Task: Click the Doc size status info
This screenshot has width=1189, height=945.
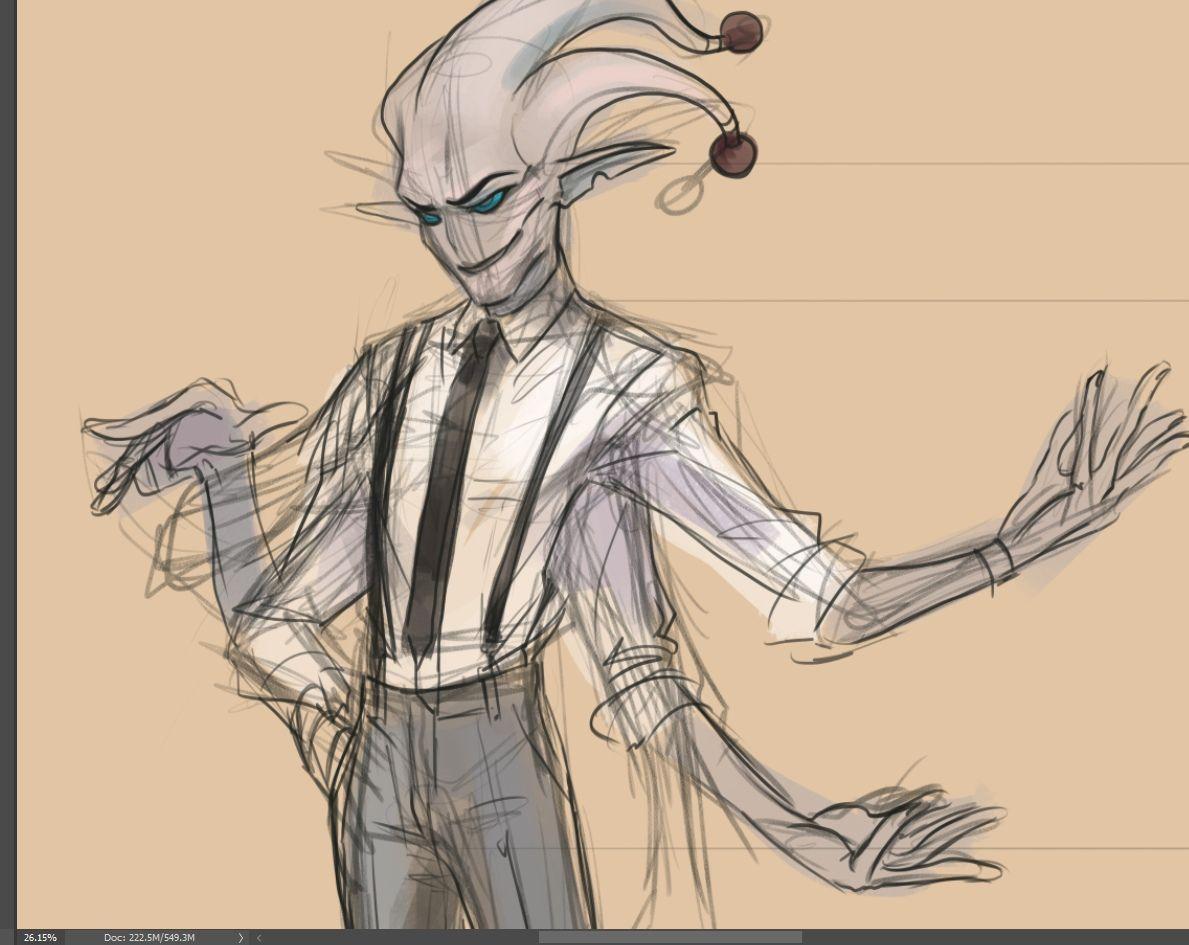Action: (x=149, y=937)
